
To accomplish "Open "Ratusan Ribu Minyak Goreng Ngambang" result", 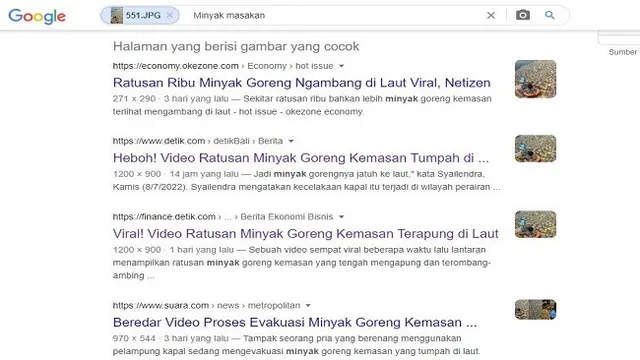I will point(302,83).
